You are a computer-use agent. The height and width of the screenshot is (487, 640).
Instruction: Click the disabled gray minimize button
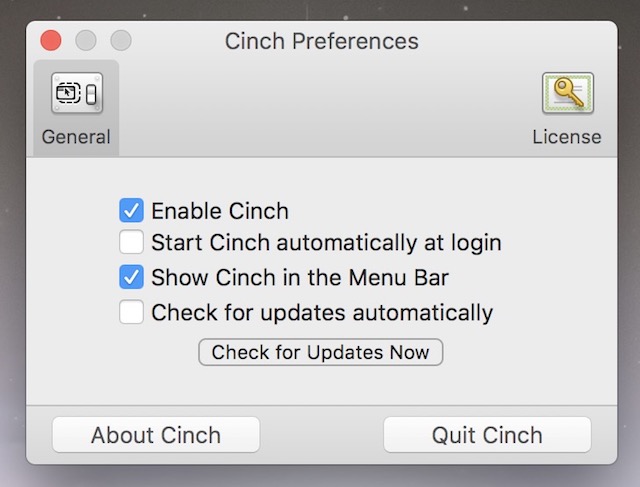[86, 41]
